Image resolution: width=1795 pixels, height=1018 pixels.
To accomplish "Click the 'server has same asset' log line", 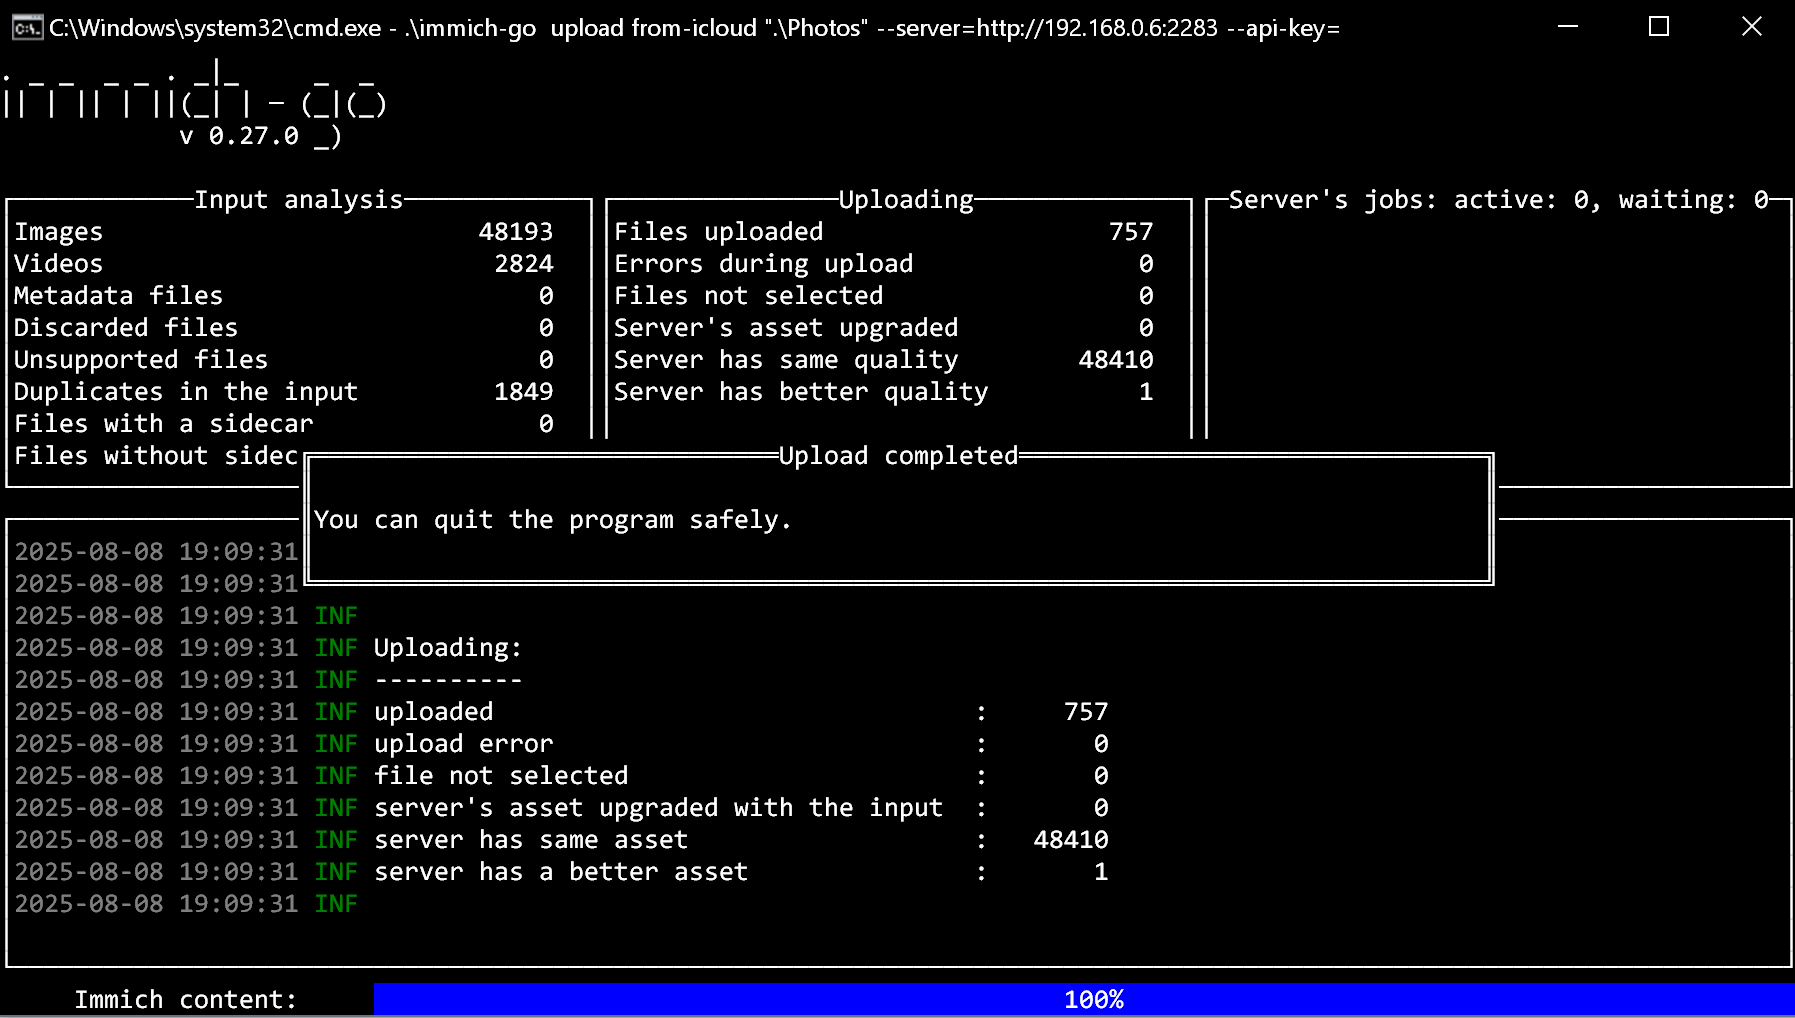I will coord(531,840).
